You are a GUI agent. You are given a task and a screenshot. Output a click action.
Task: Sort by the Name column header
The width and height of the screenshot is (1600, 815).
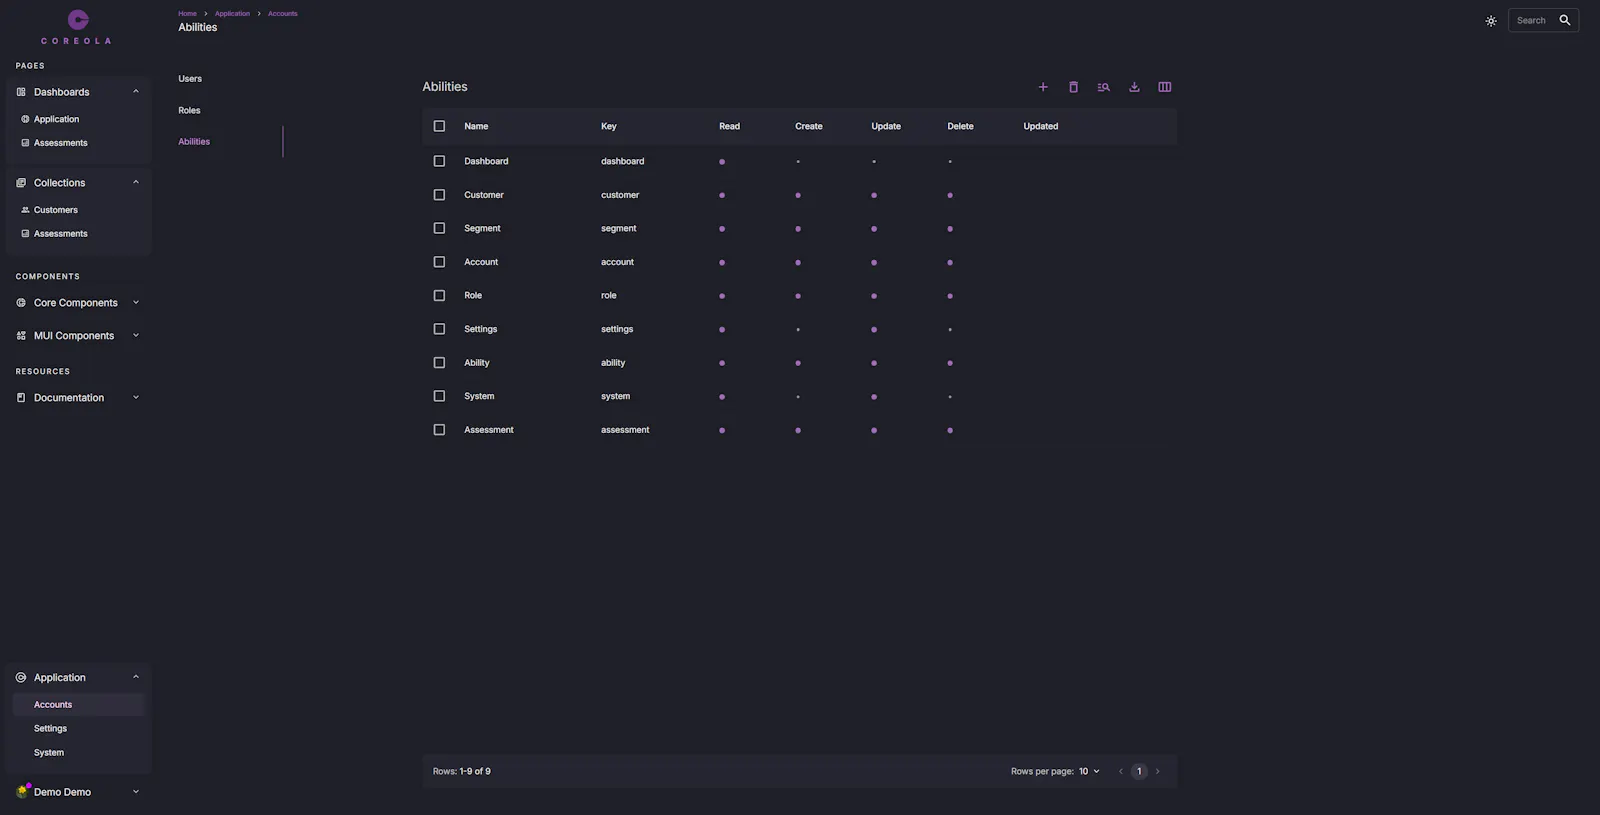tap(476, 126)
